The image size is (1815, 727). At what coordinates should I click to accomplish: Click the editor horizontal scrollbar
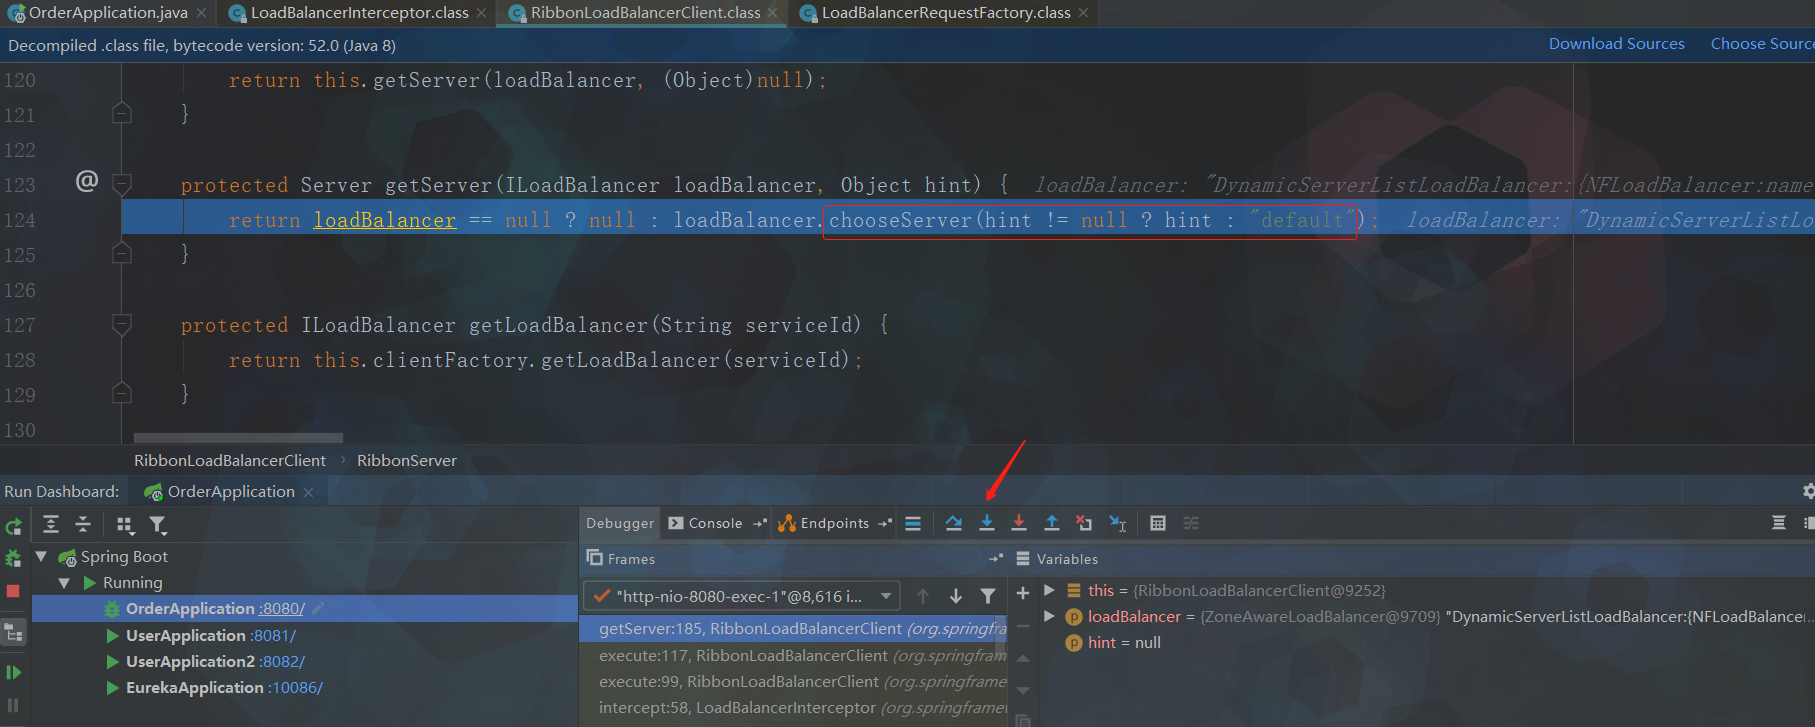point(238,438)
